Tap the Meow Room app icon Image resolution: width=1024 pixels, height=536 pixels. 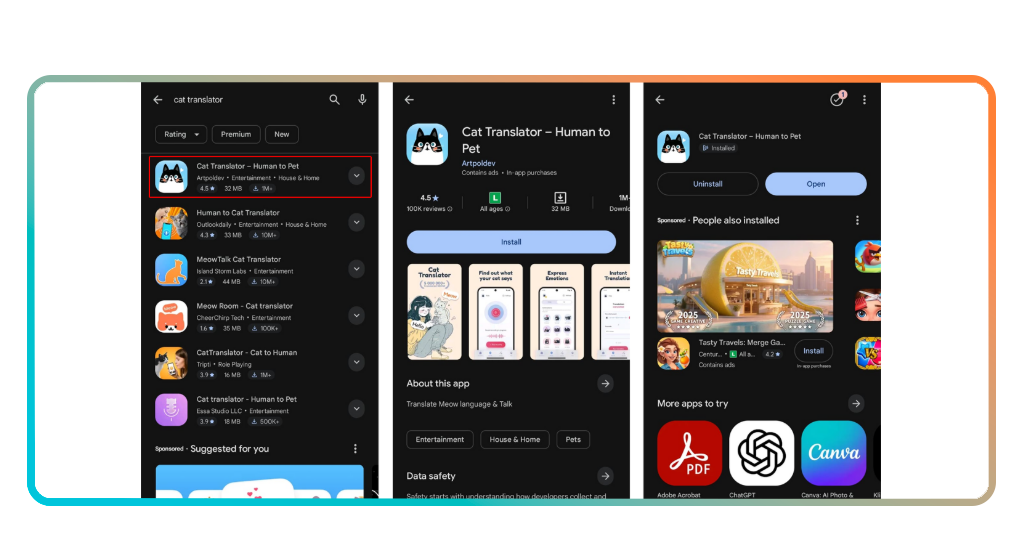click(171, 317)
